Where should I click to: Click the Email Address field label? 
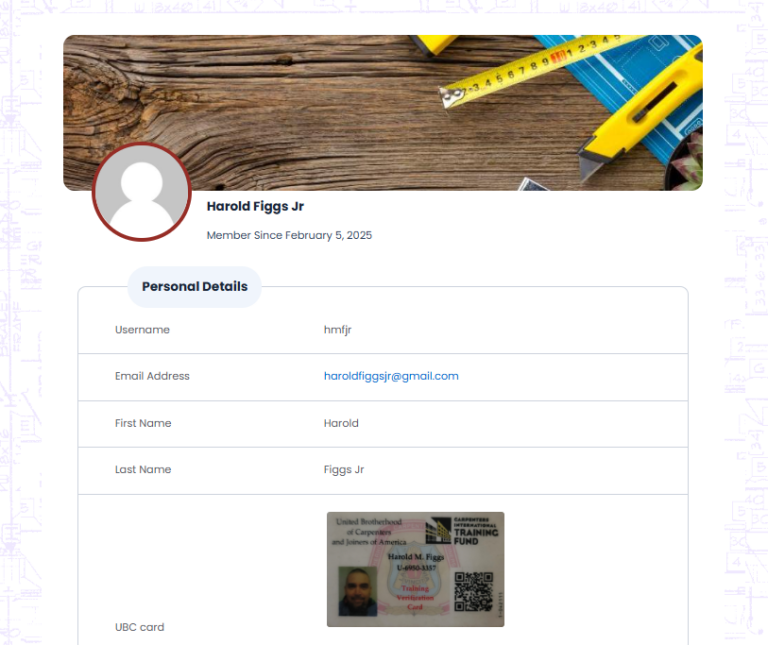pos(152,376)
